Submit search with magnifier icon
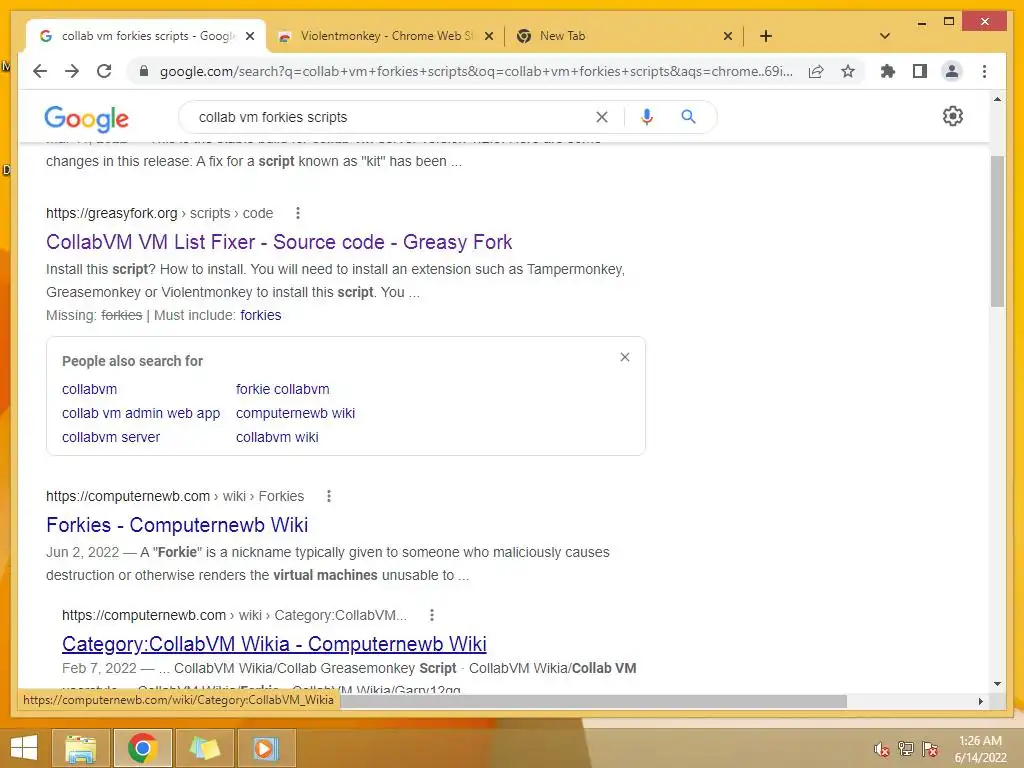The width and height of the screenshot is (1024, 768). click(x=688, y=117)
